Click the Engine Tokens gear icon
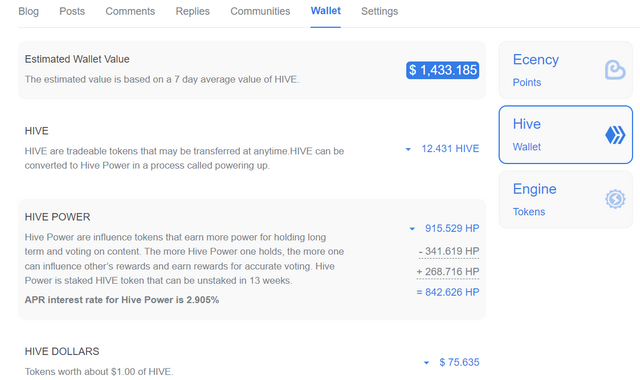This screenshot has width=640, height=380. [x=615, y=199]
